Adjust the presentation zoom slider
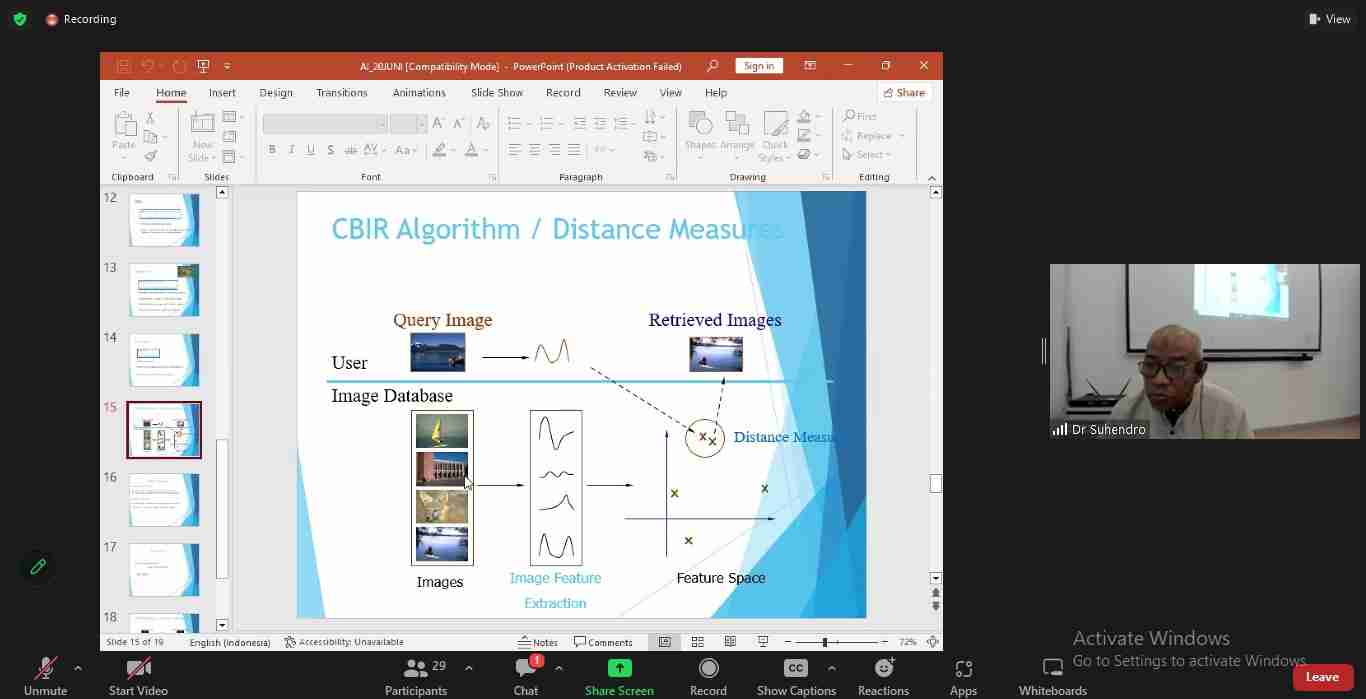 [824, 642]
